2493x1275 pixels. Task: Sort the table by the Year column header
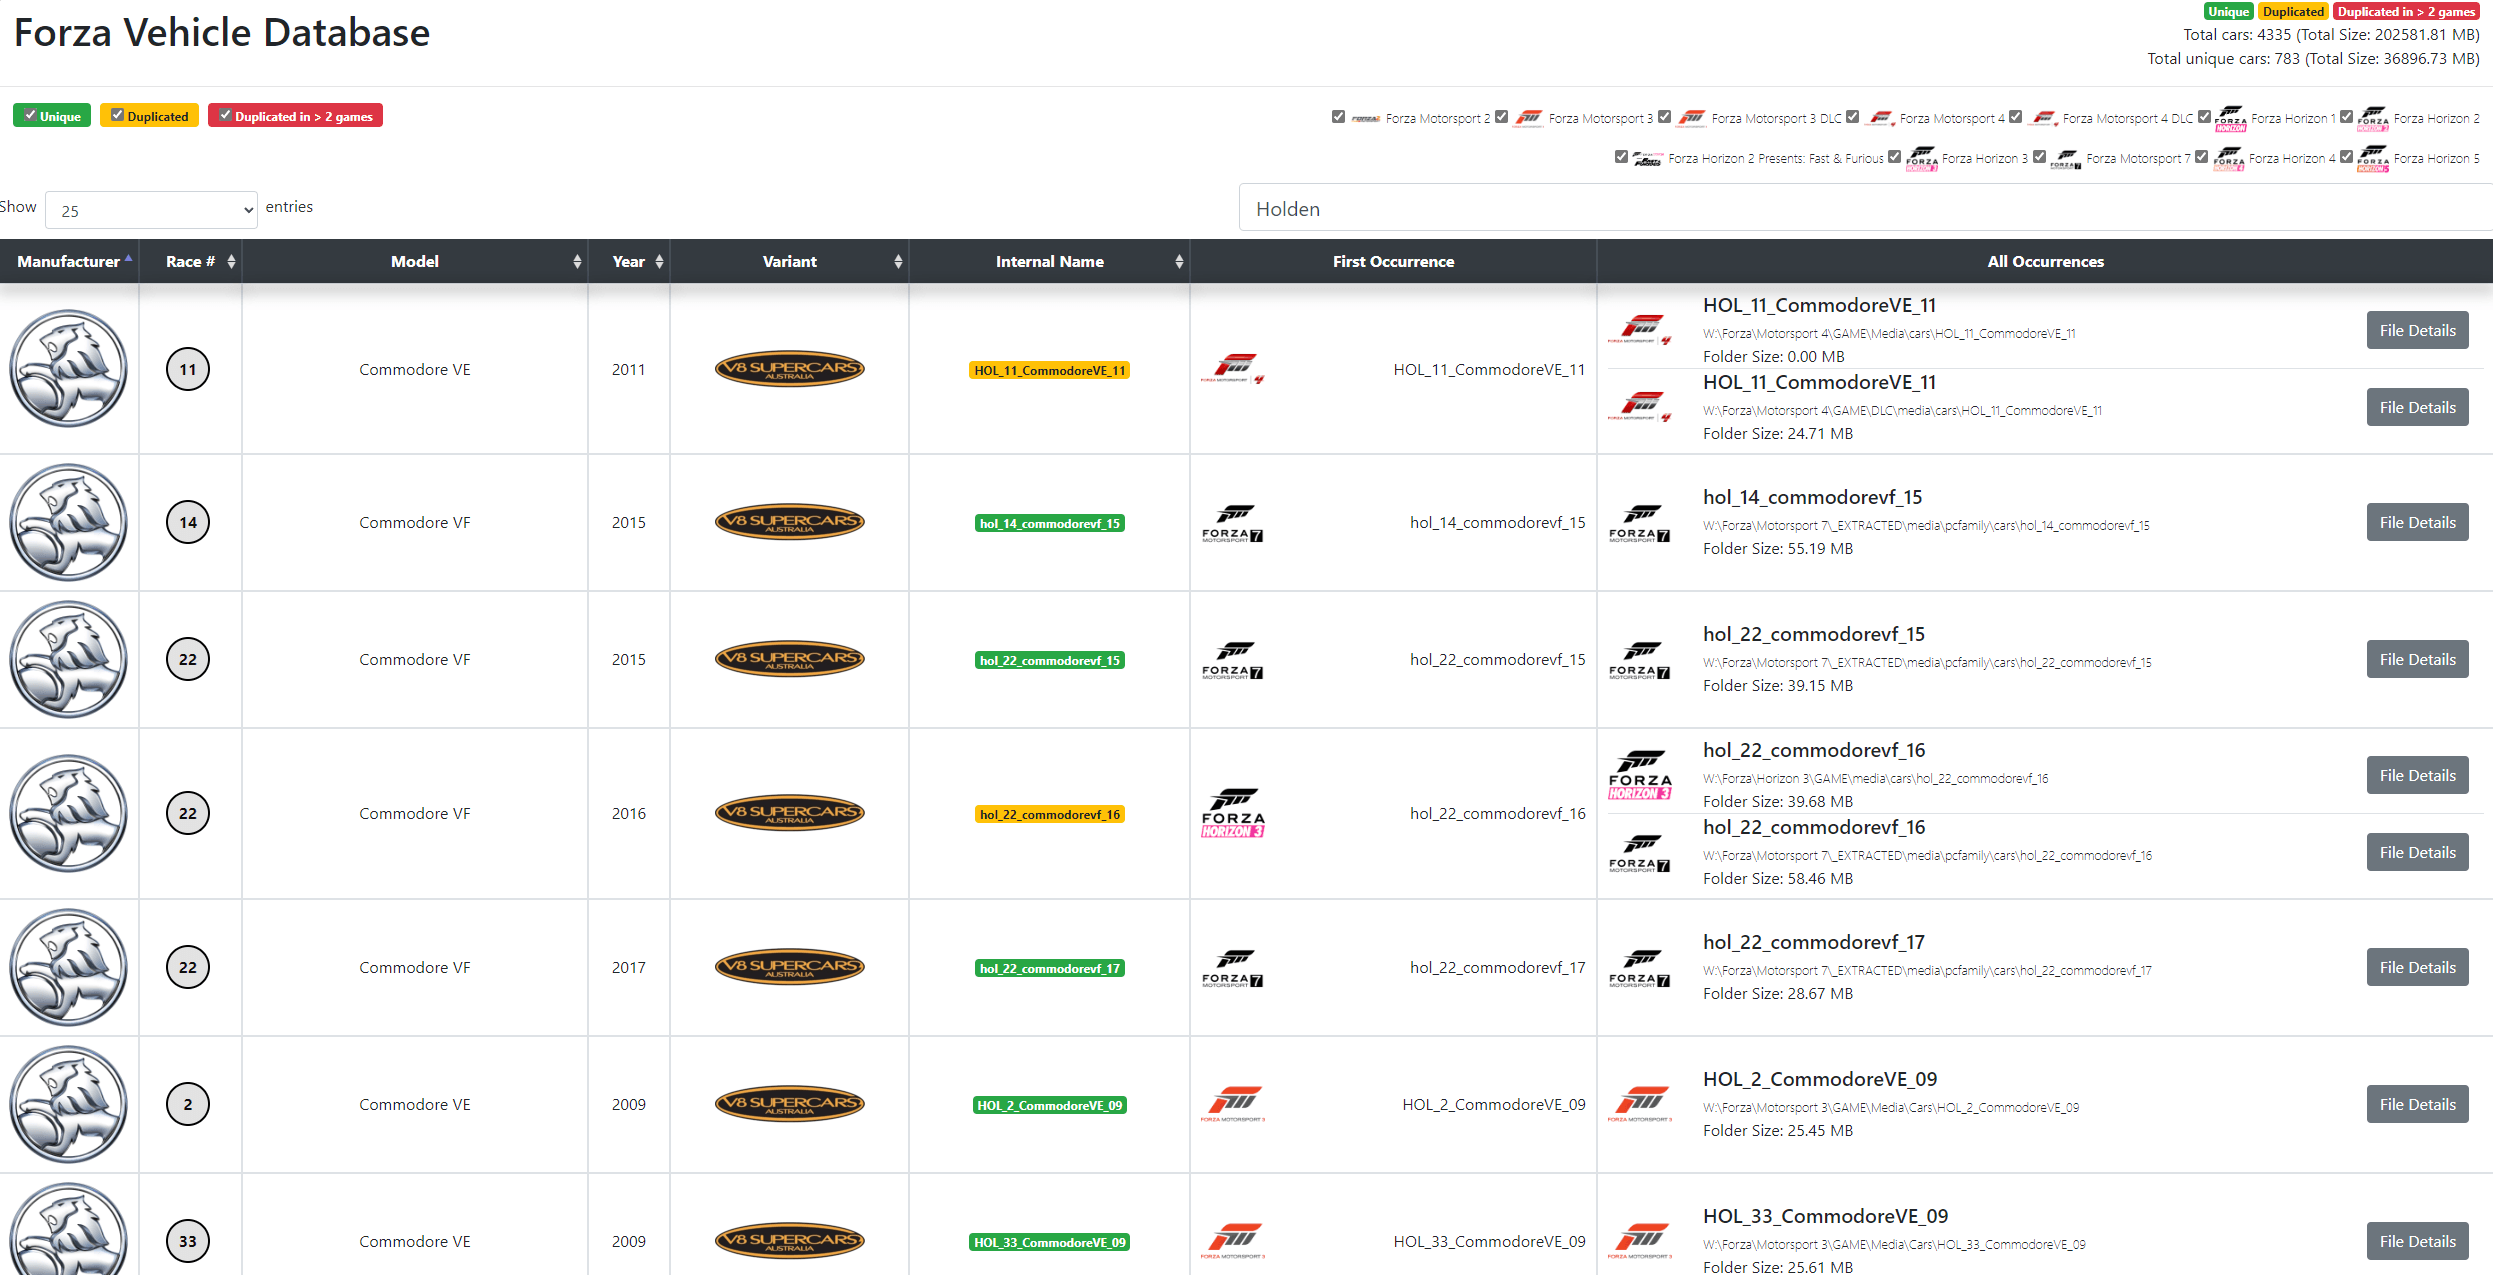point(629,261)
